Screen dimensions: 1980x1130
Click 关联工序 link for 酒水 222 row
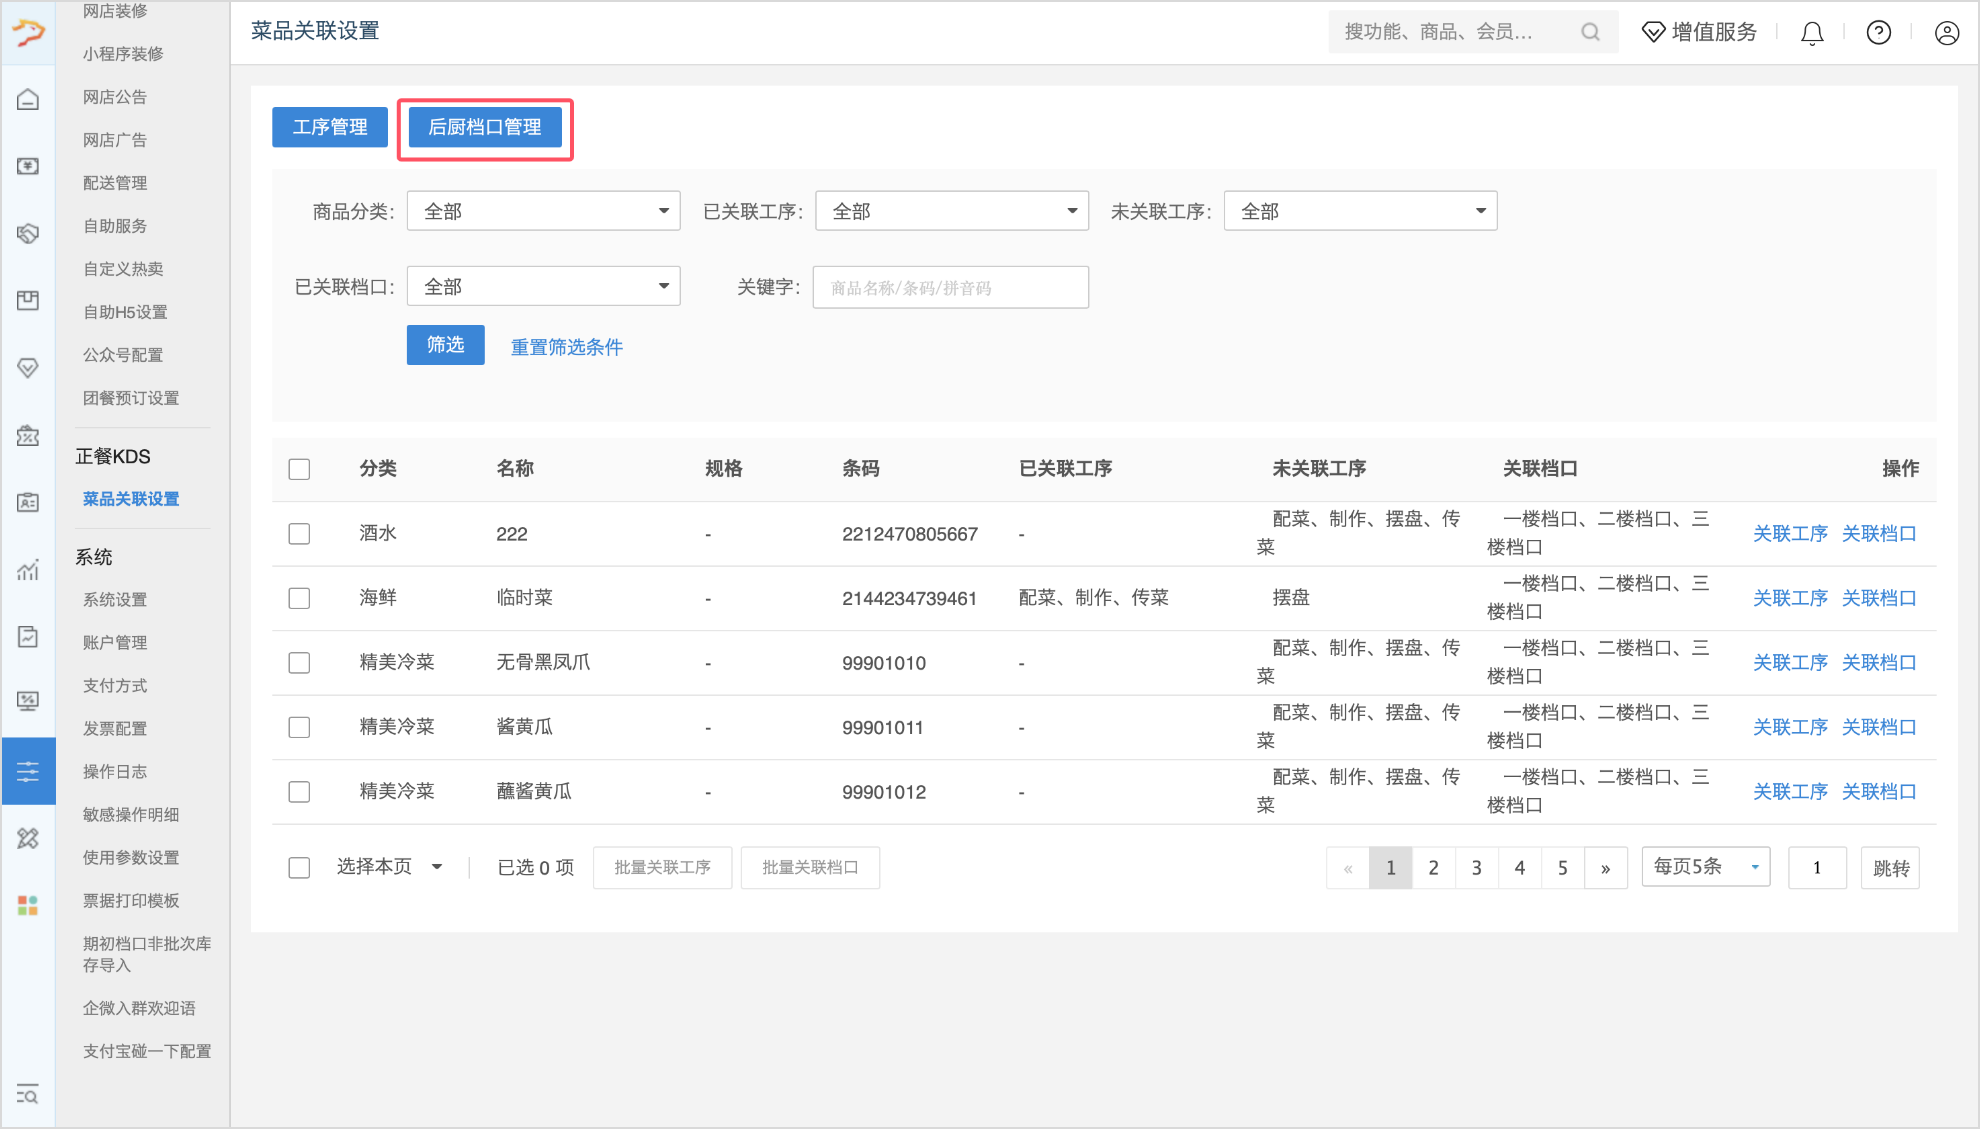click(1790, 534)
